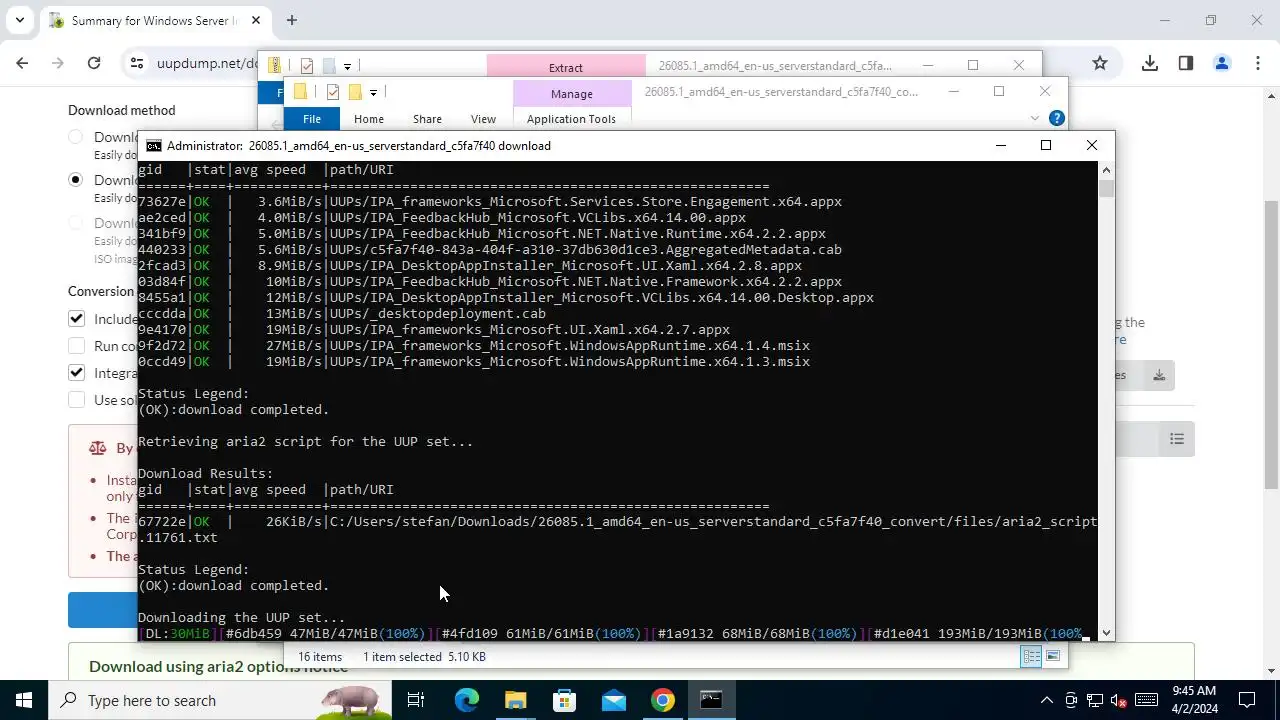The width and height of the screenshot is (1280, 720).
Task: Click the console vertical scrollbar thumb
Action: [x=1106, y=188]
